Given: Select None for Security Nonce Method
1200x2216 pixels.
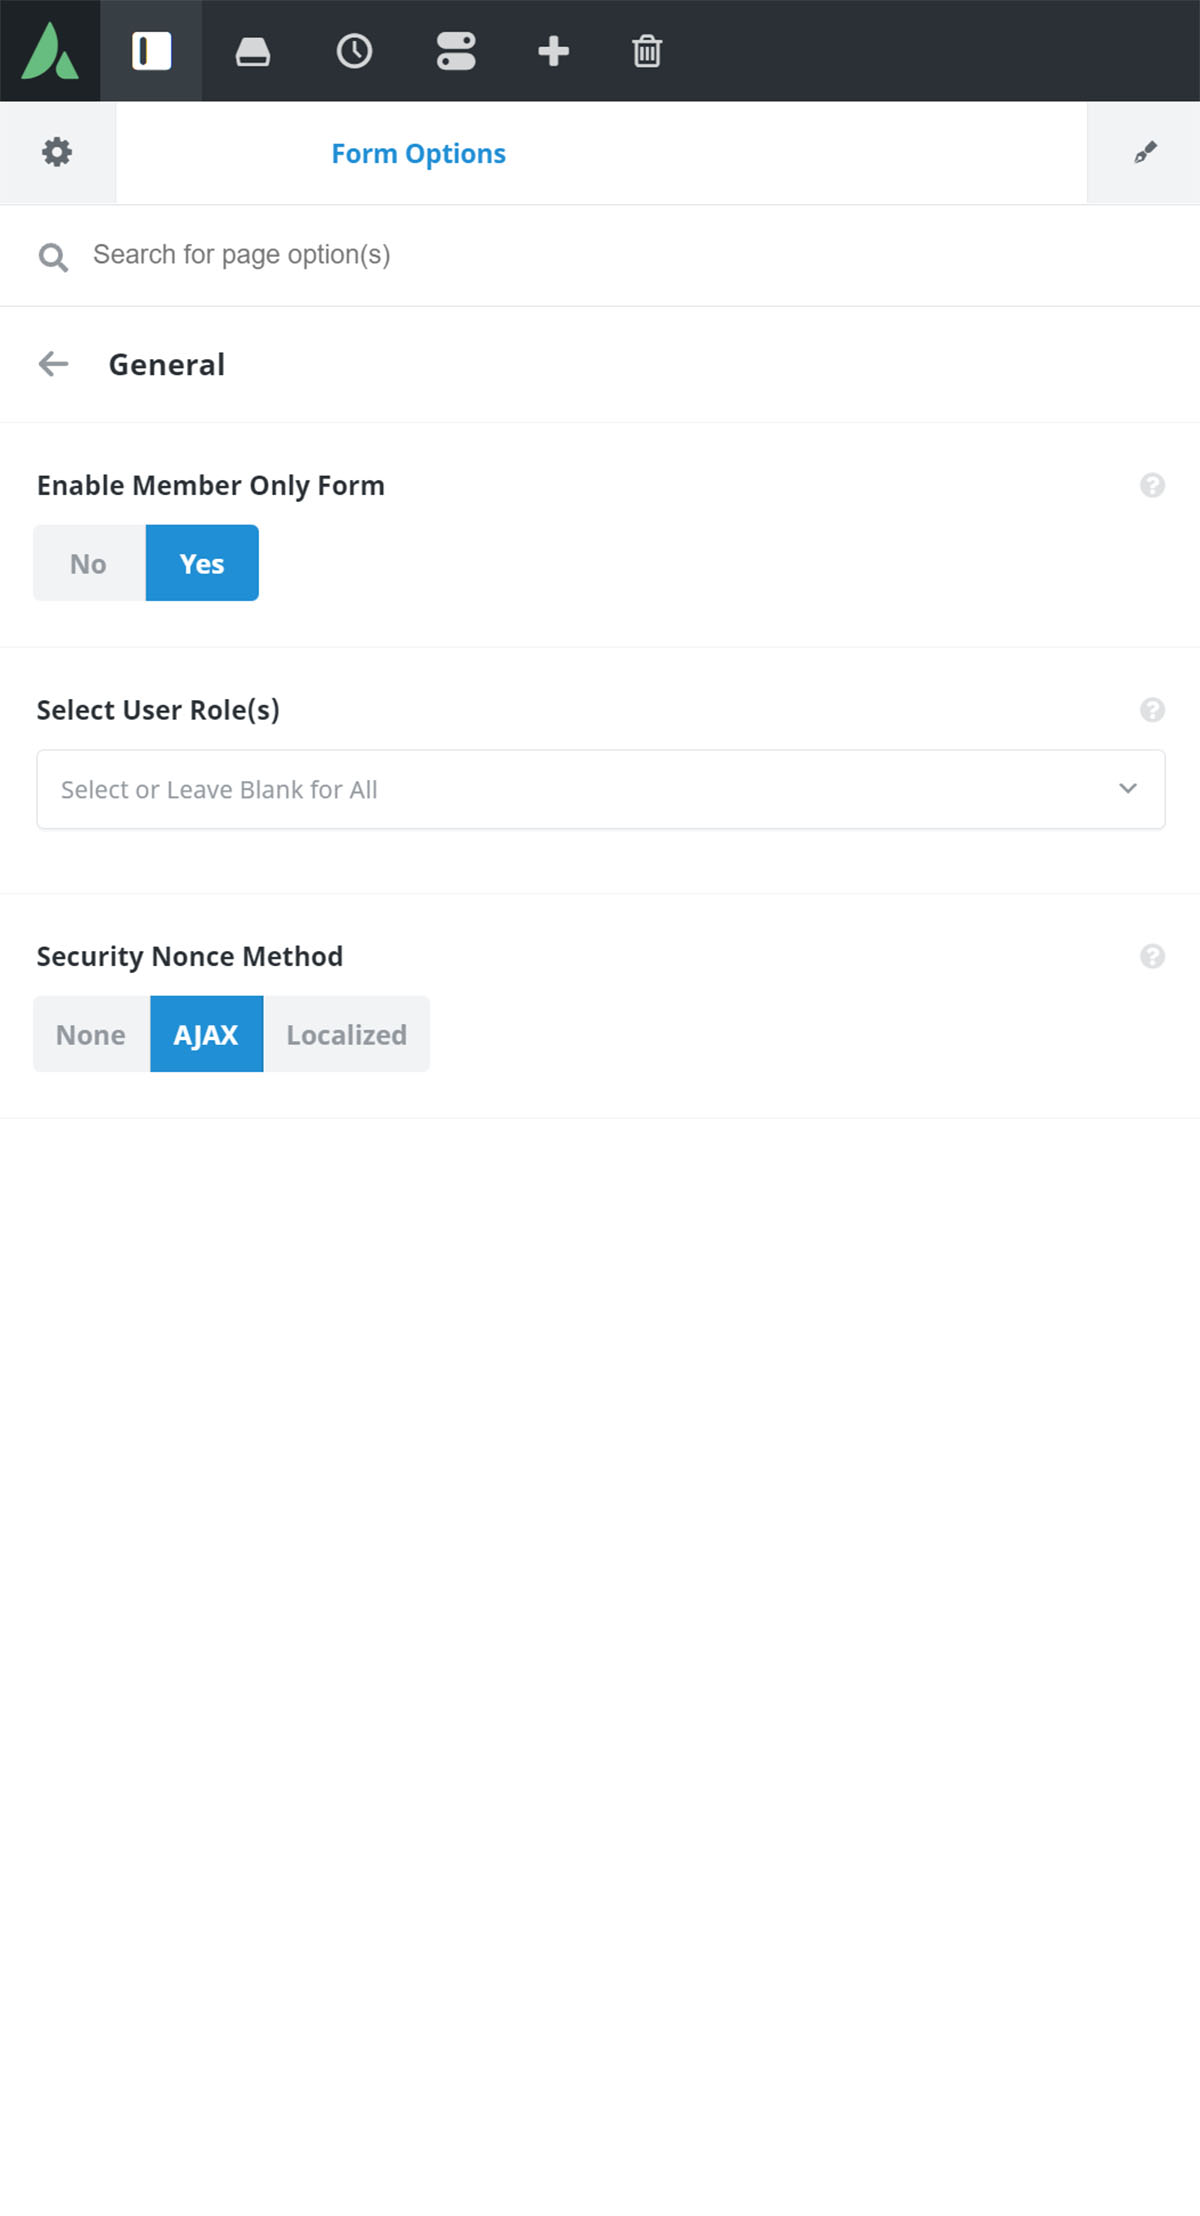Looking at the screenshot, I should click(91, 1034).
